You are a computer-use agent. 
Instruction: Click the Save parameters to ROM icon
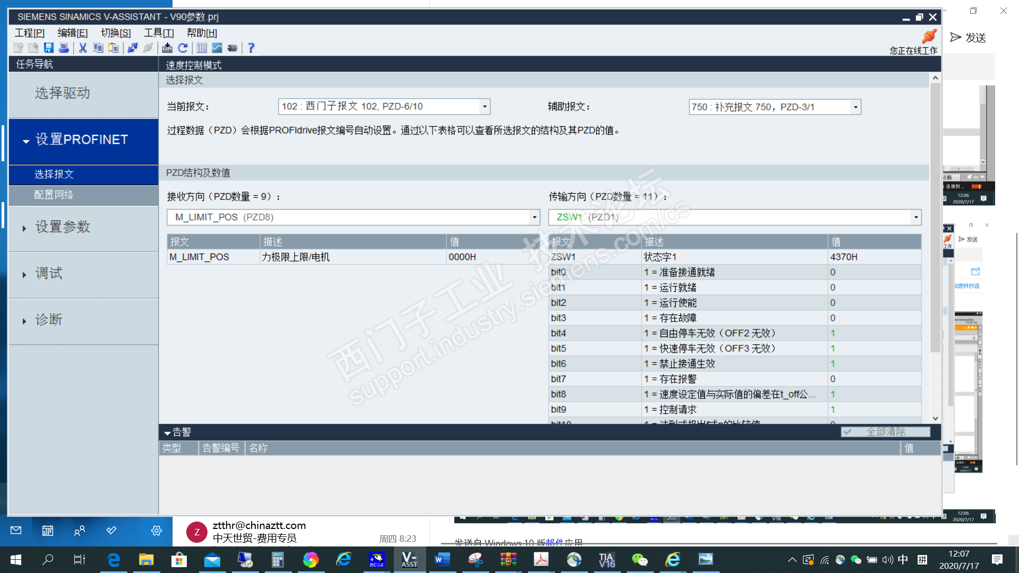pos(167,48)
